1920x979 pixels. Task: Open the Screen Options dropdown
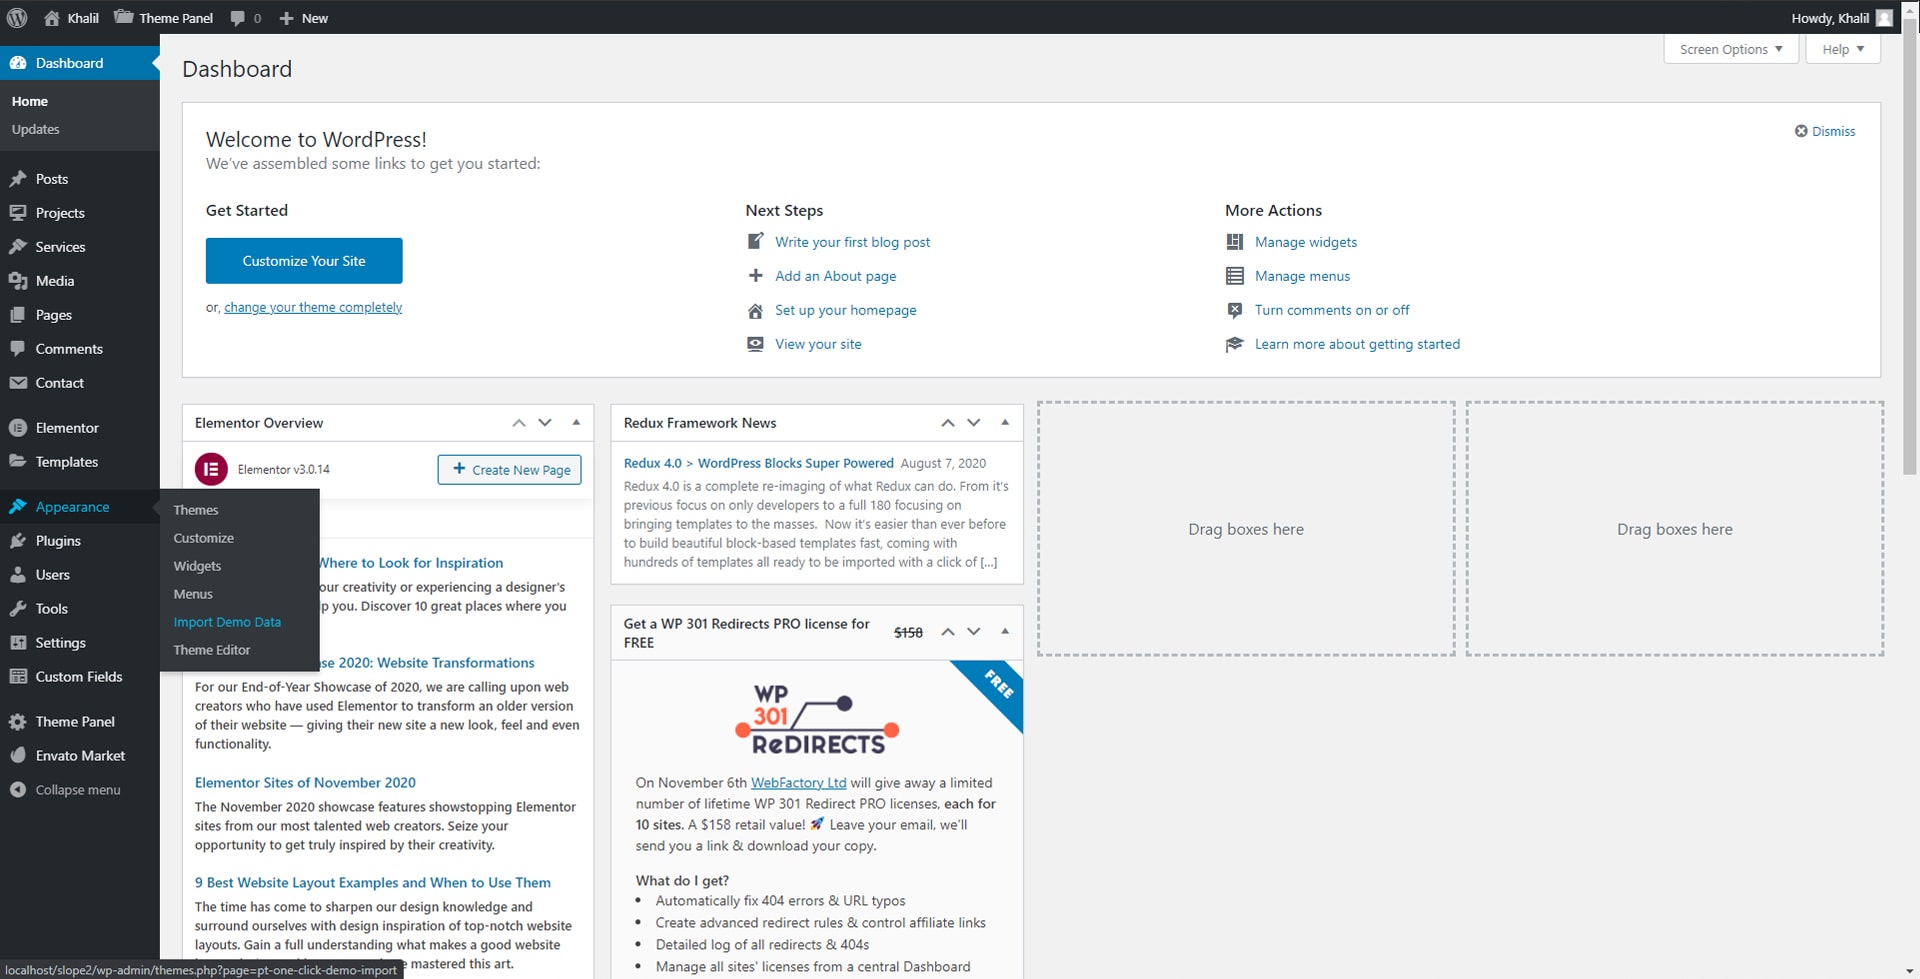click(x=1731, y=49)
